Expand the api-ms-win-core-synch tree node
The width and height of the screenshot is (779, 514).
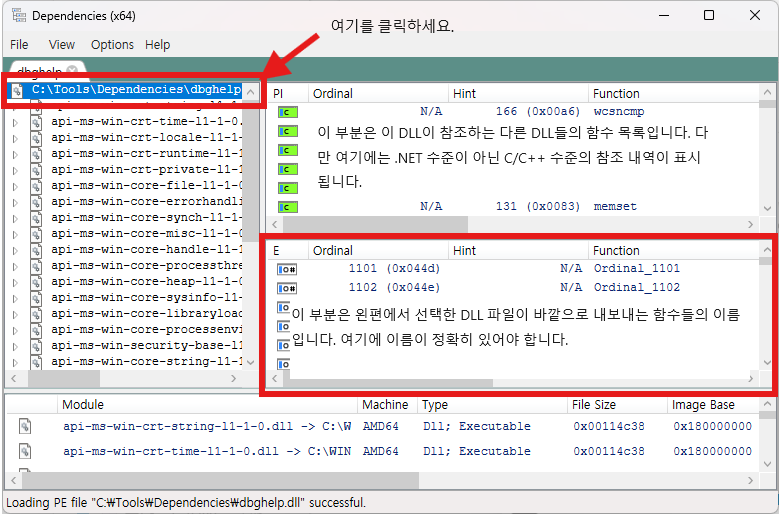click(15, 219)
